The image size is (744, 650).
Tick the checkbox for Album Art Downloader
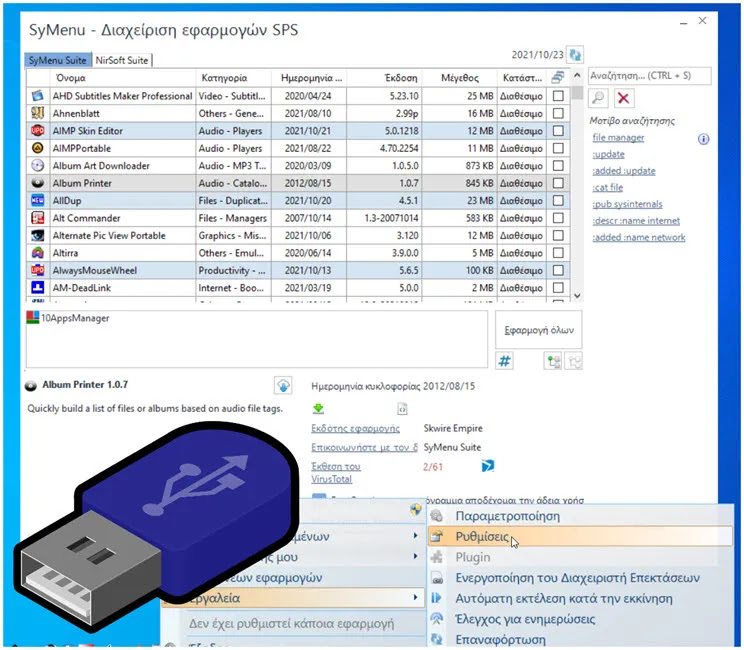pyautogui.click(x=558, y=166)
